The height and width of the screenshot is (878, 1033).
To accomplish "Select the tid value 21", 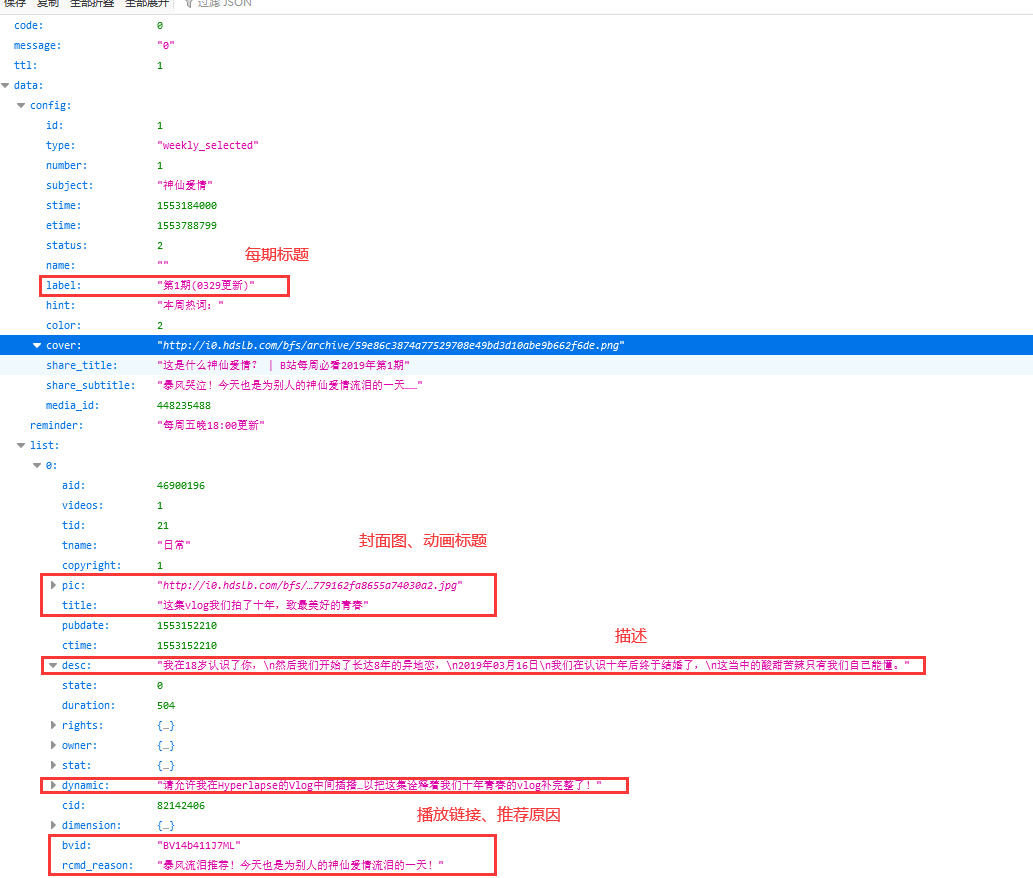I will click(x=163, y=526).
